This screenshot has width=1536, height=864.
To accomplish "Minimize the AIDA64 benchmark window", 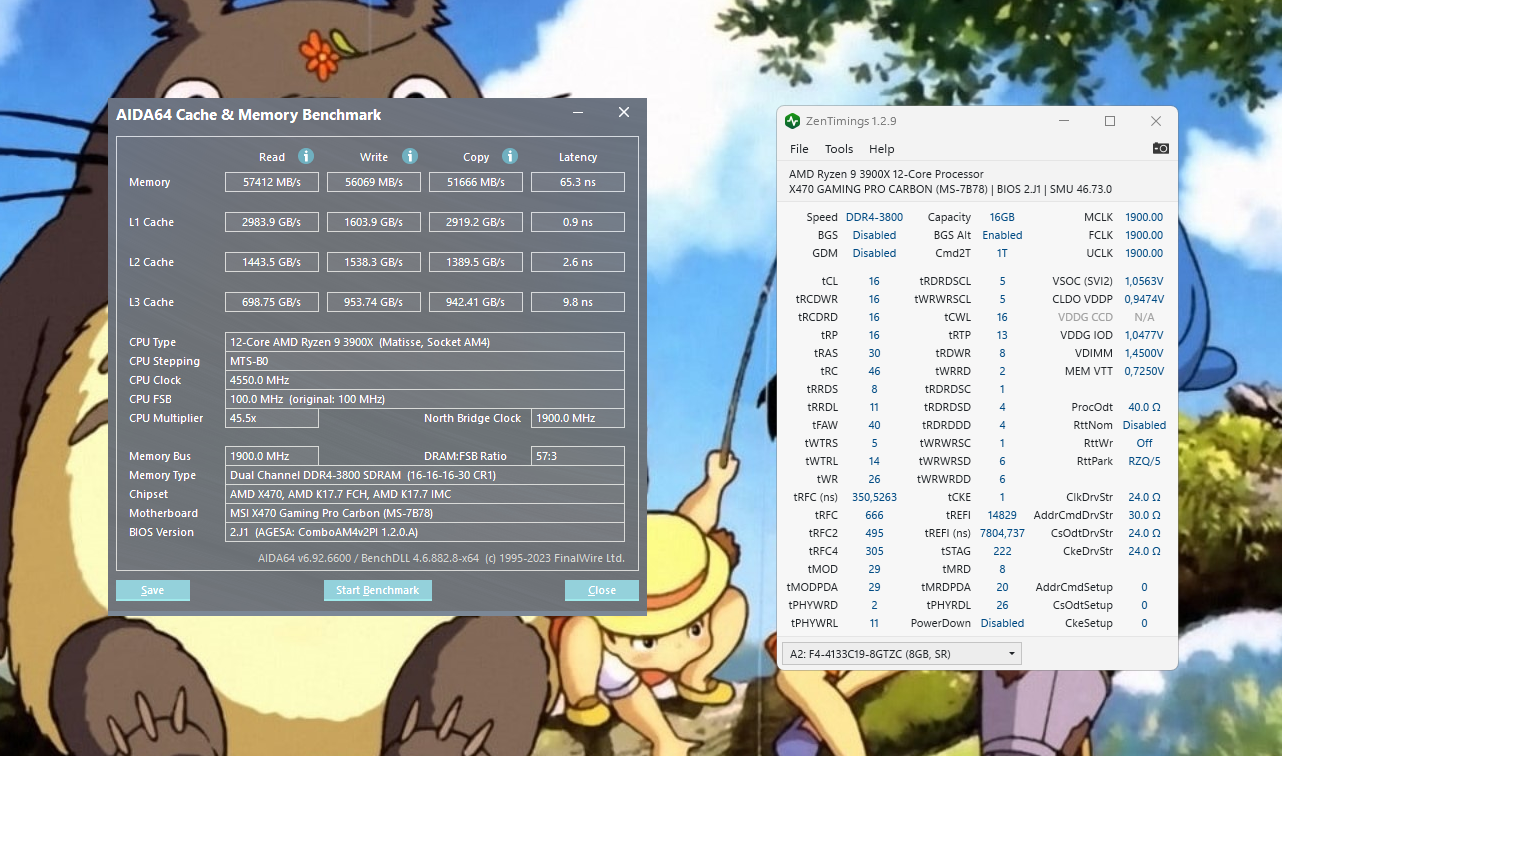I will [578, 113].
